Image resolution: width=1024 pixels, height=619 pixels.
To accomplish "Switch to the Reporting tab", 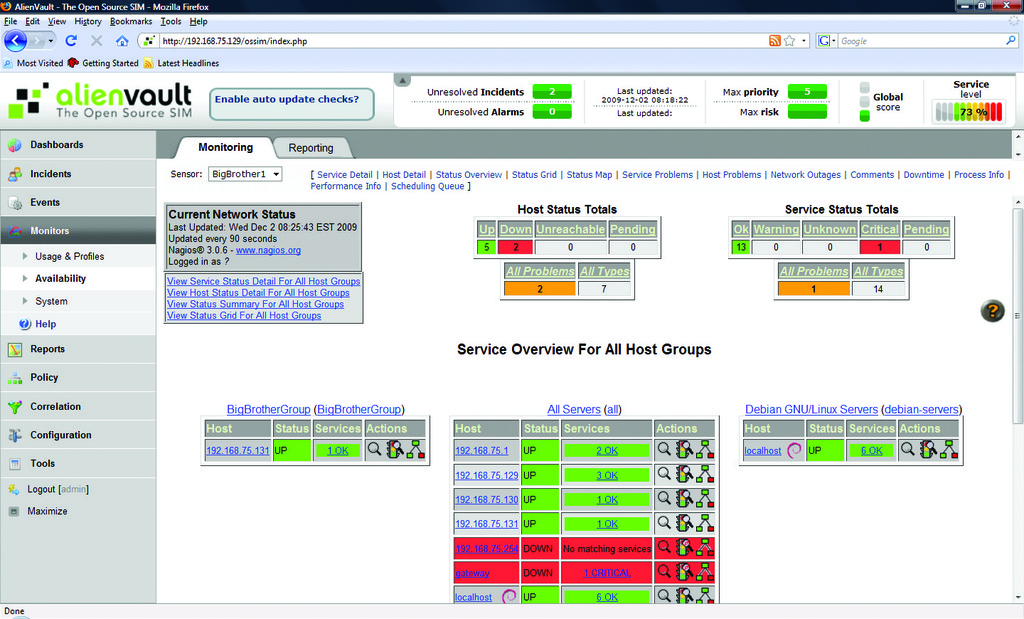I will click(x=311, y=148).
